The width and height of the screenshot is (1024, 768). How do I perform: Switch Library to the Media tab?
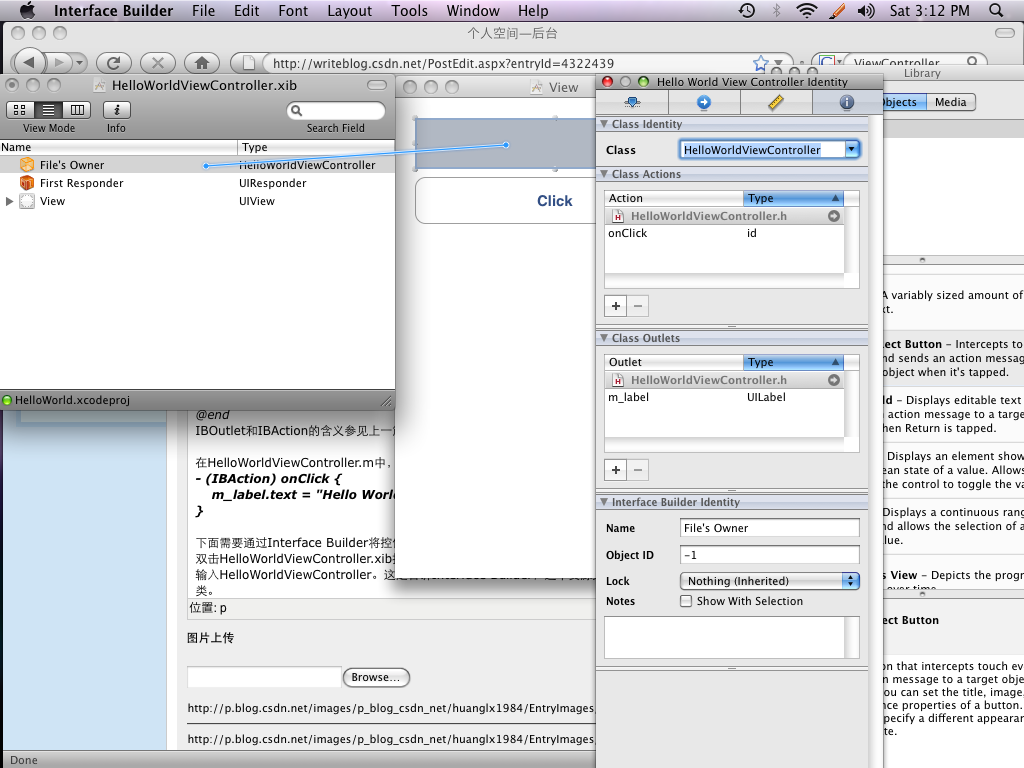click(x=950, y=102)
